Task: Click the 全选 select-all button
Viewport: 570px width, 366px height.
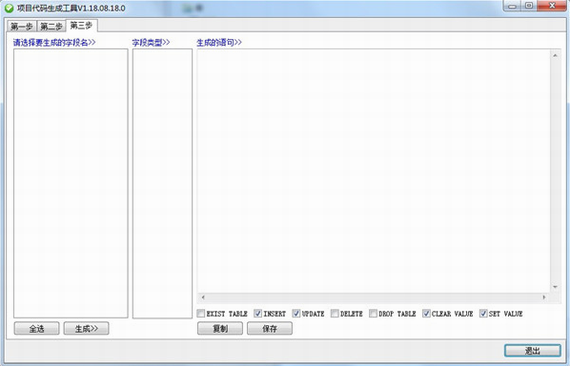Action: 36,329
